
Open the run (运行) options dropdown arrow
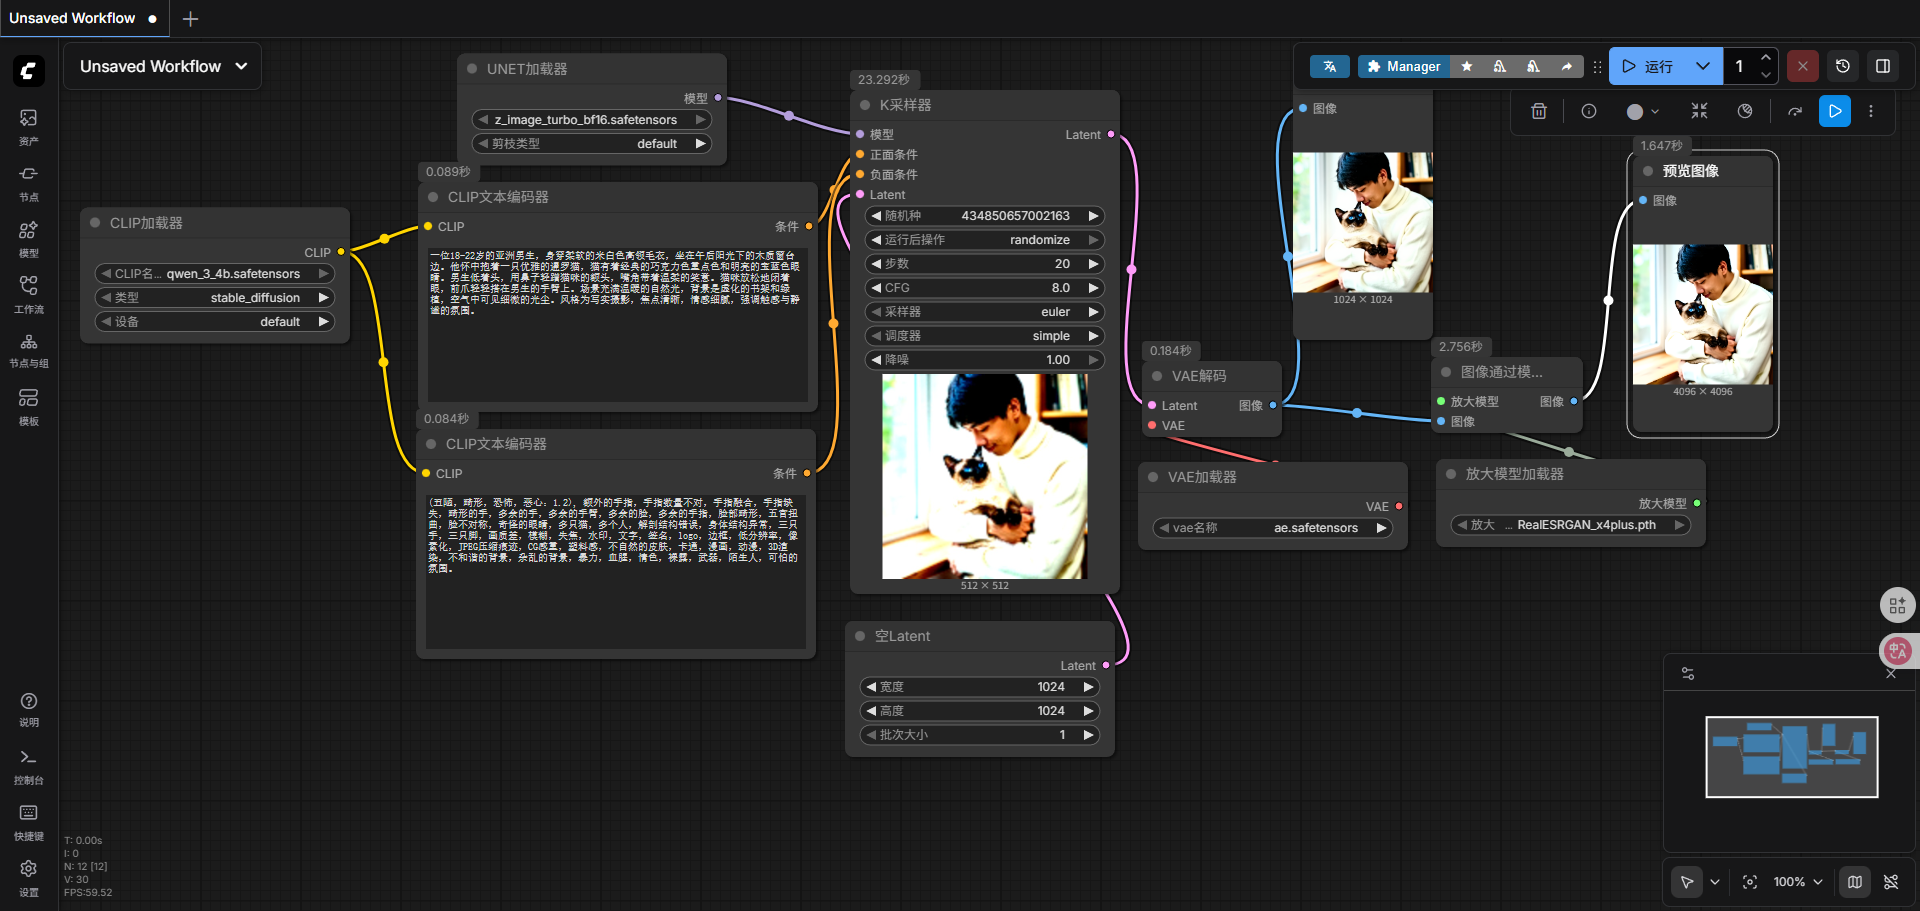(x=1702, y=66)
